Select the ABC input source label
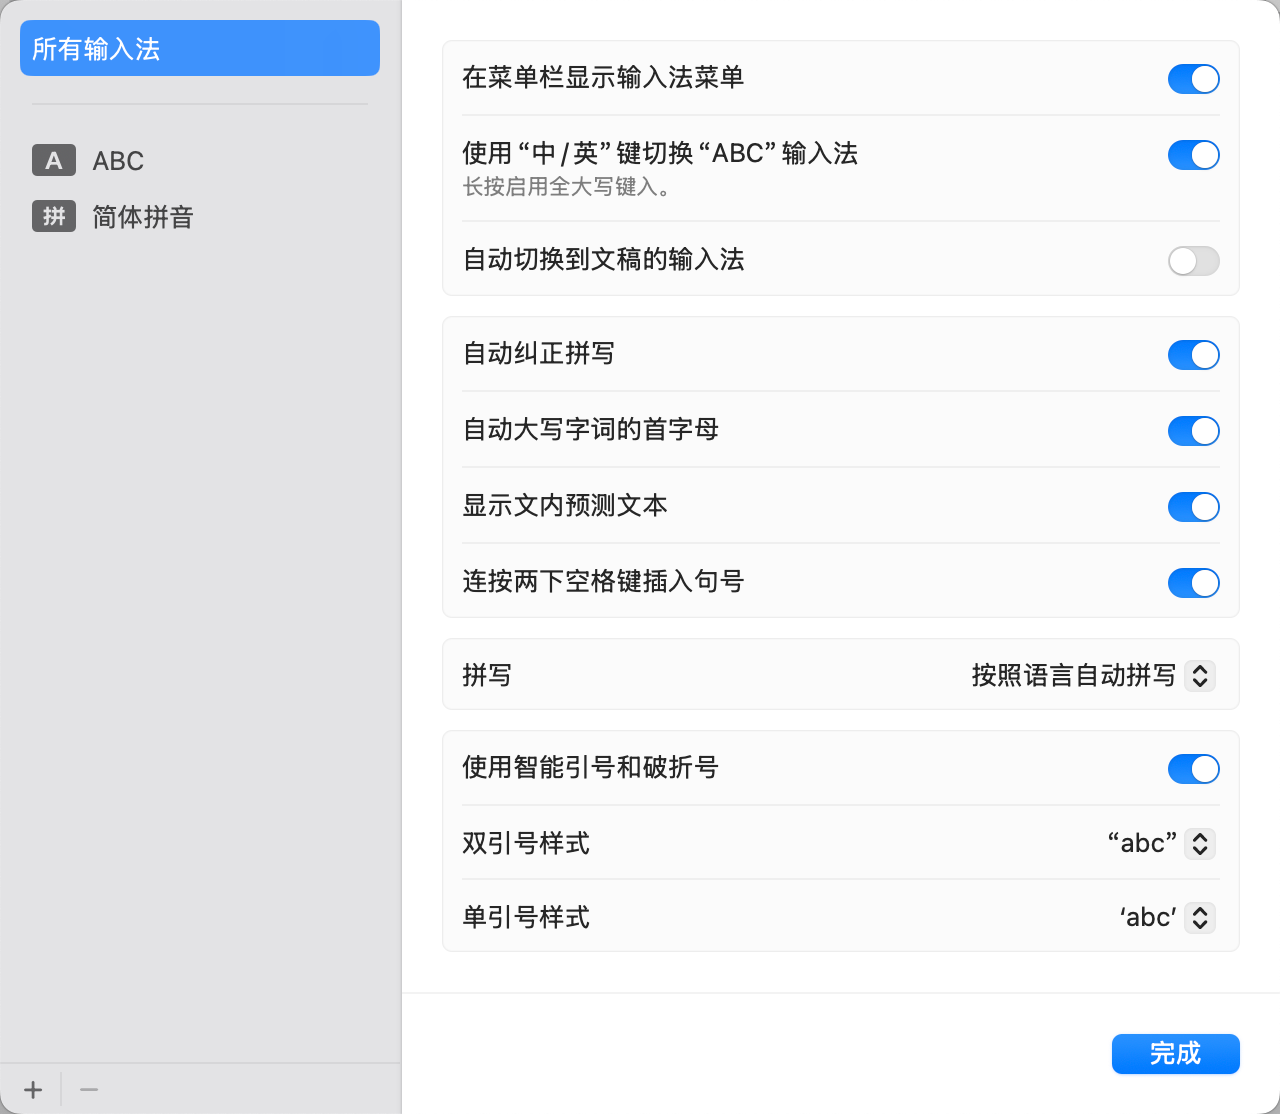1280x1114 pixels. [118, 161]
